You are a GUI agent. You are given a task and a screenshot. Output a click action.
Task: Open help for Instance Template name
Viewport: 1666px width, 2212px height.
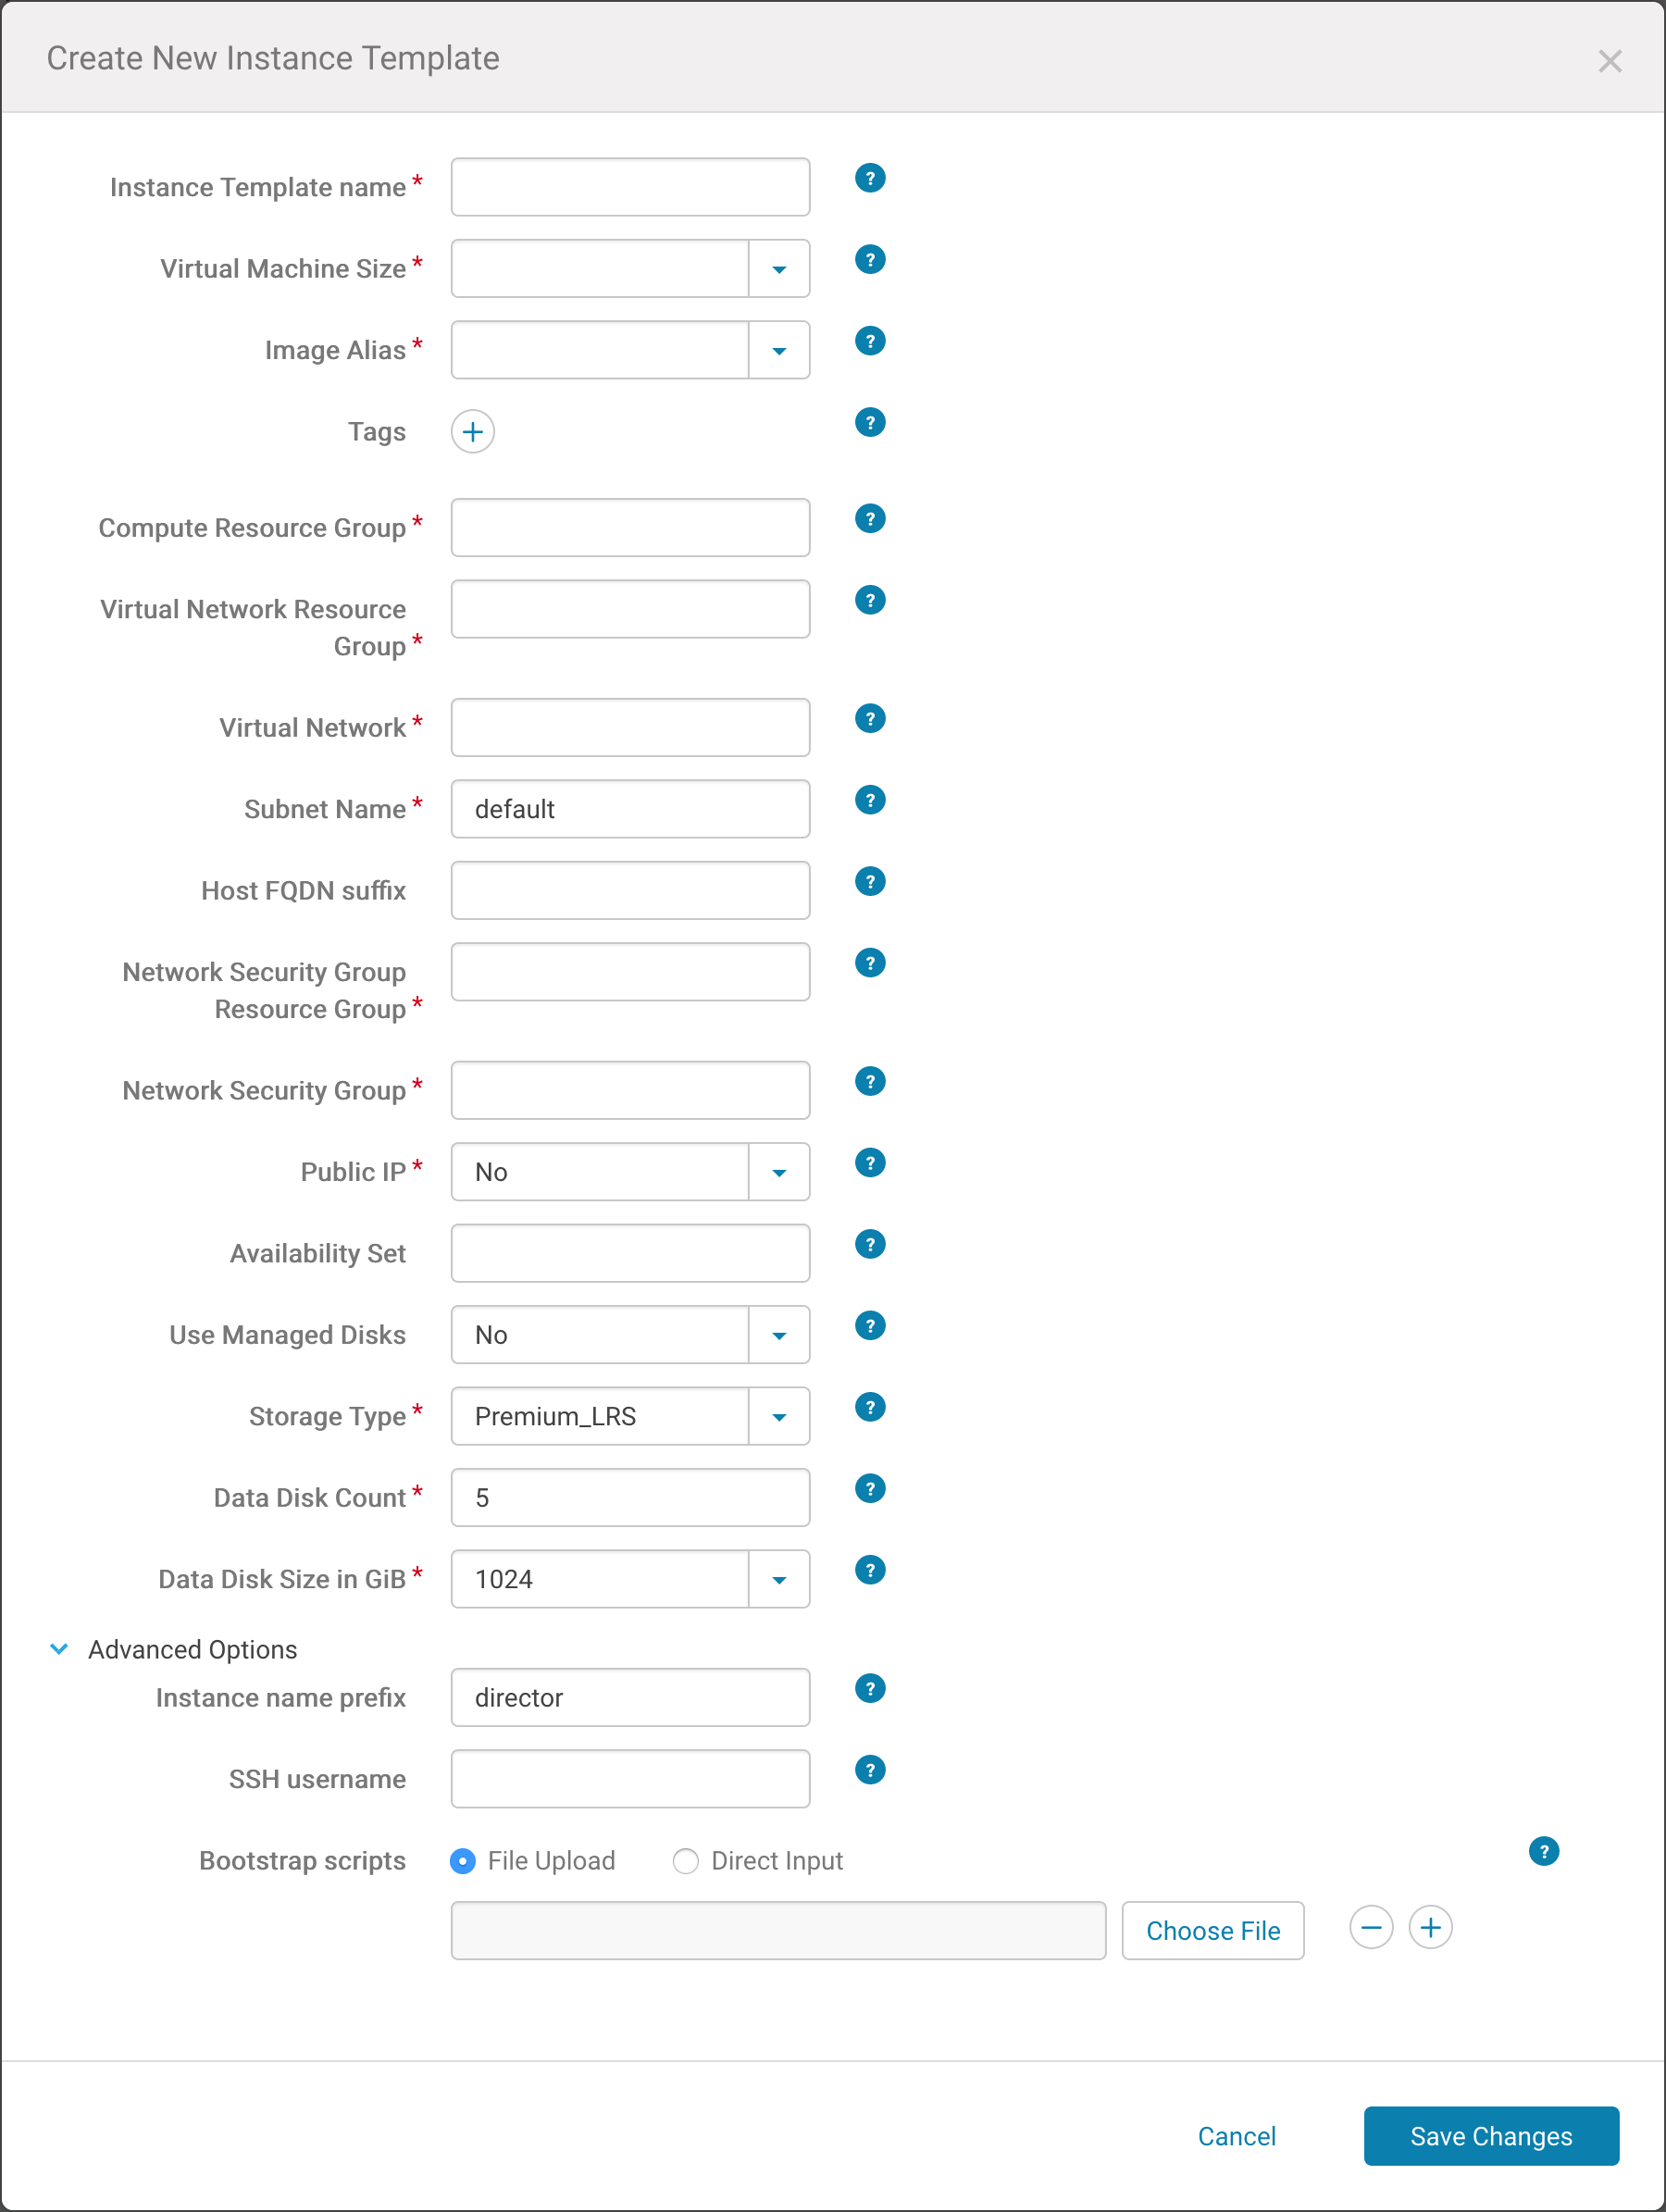tap(870, 178)
